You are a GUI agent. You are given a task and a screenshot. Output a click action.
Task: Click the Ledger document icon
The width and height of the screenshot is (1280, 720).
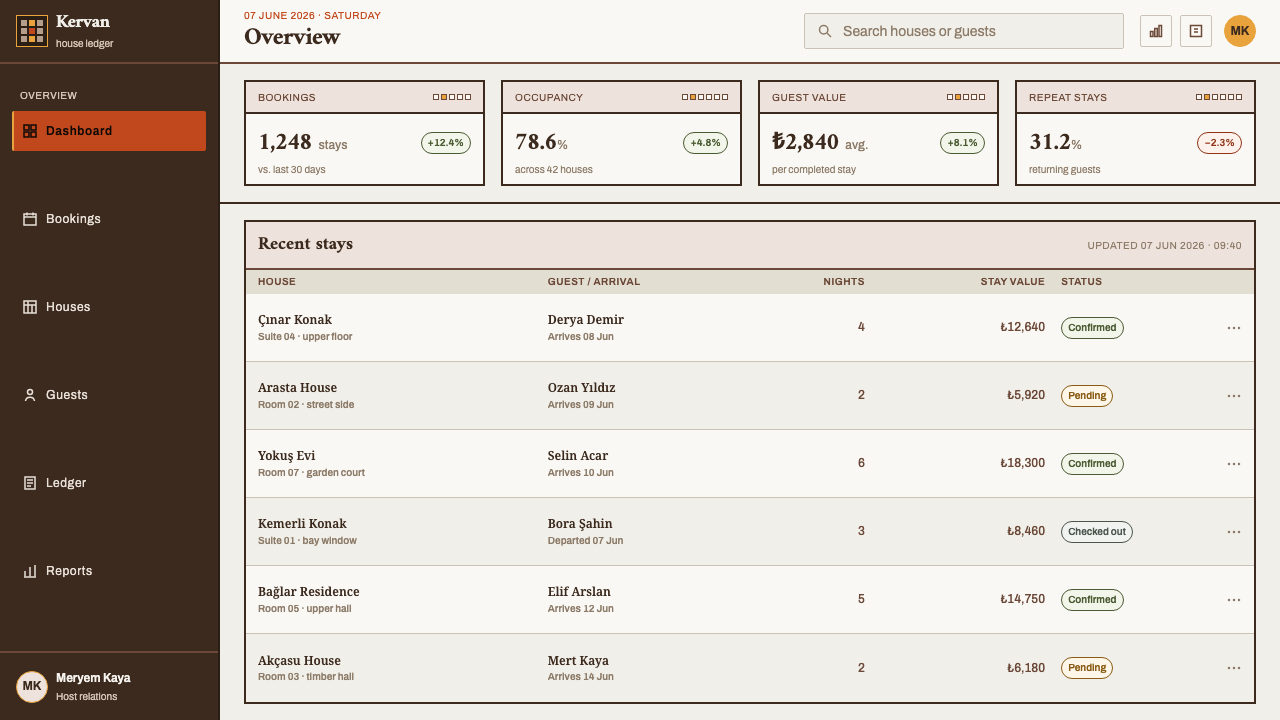click(x=30, y=483)
